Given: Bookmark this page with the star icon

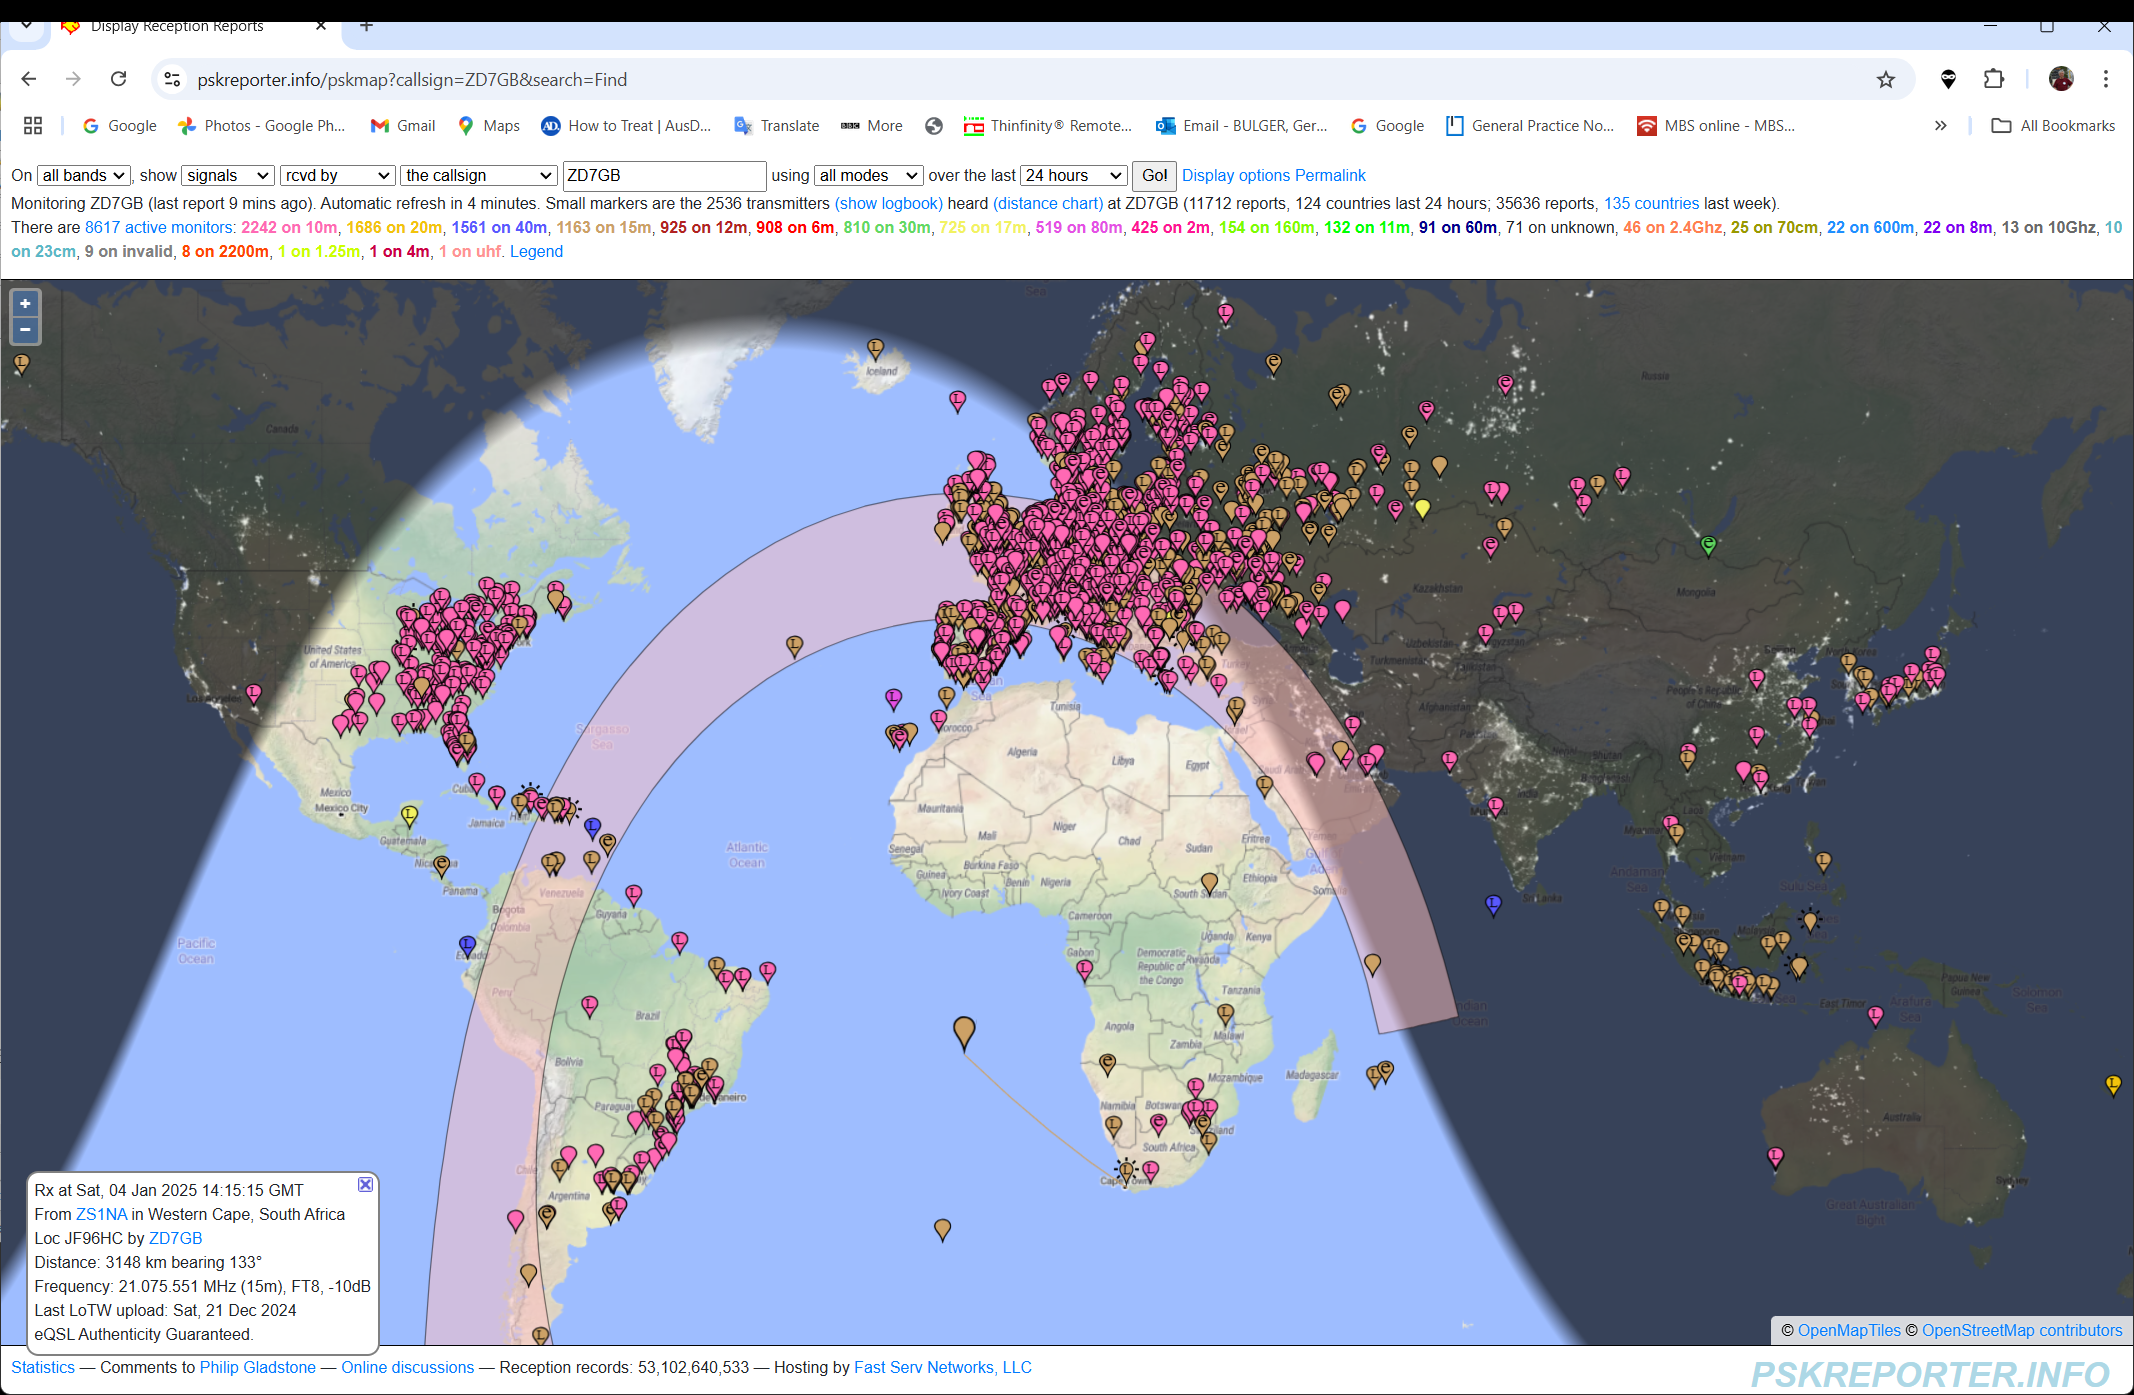Looking at the screenshot, I should [x=1885, y=80].
